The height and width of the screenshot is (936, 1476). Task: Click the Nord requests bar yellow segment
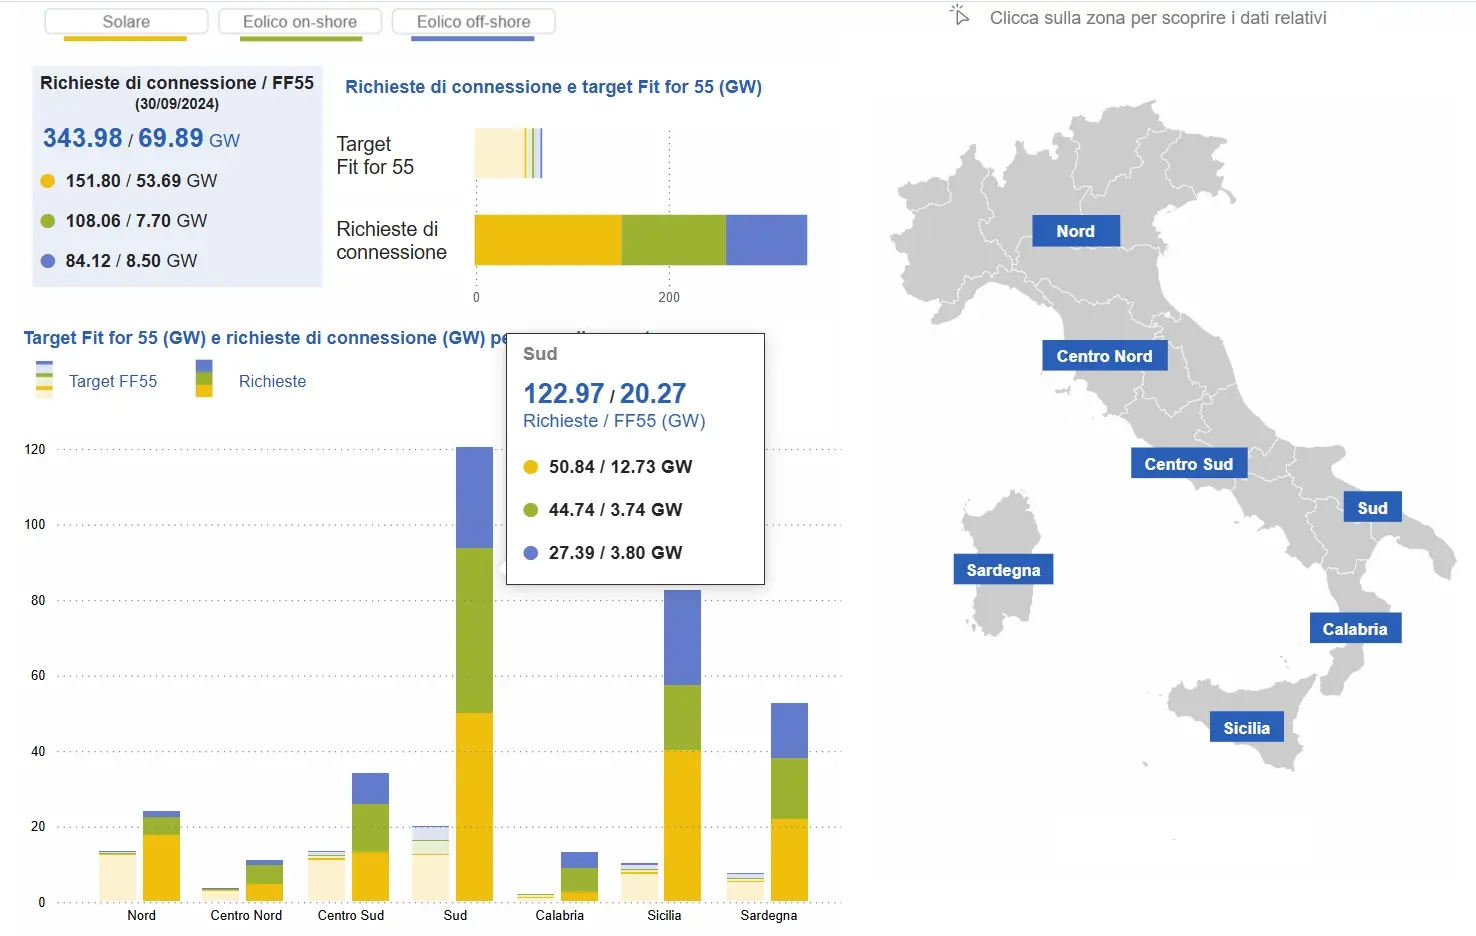pos(161,868)
